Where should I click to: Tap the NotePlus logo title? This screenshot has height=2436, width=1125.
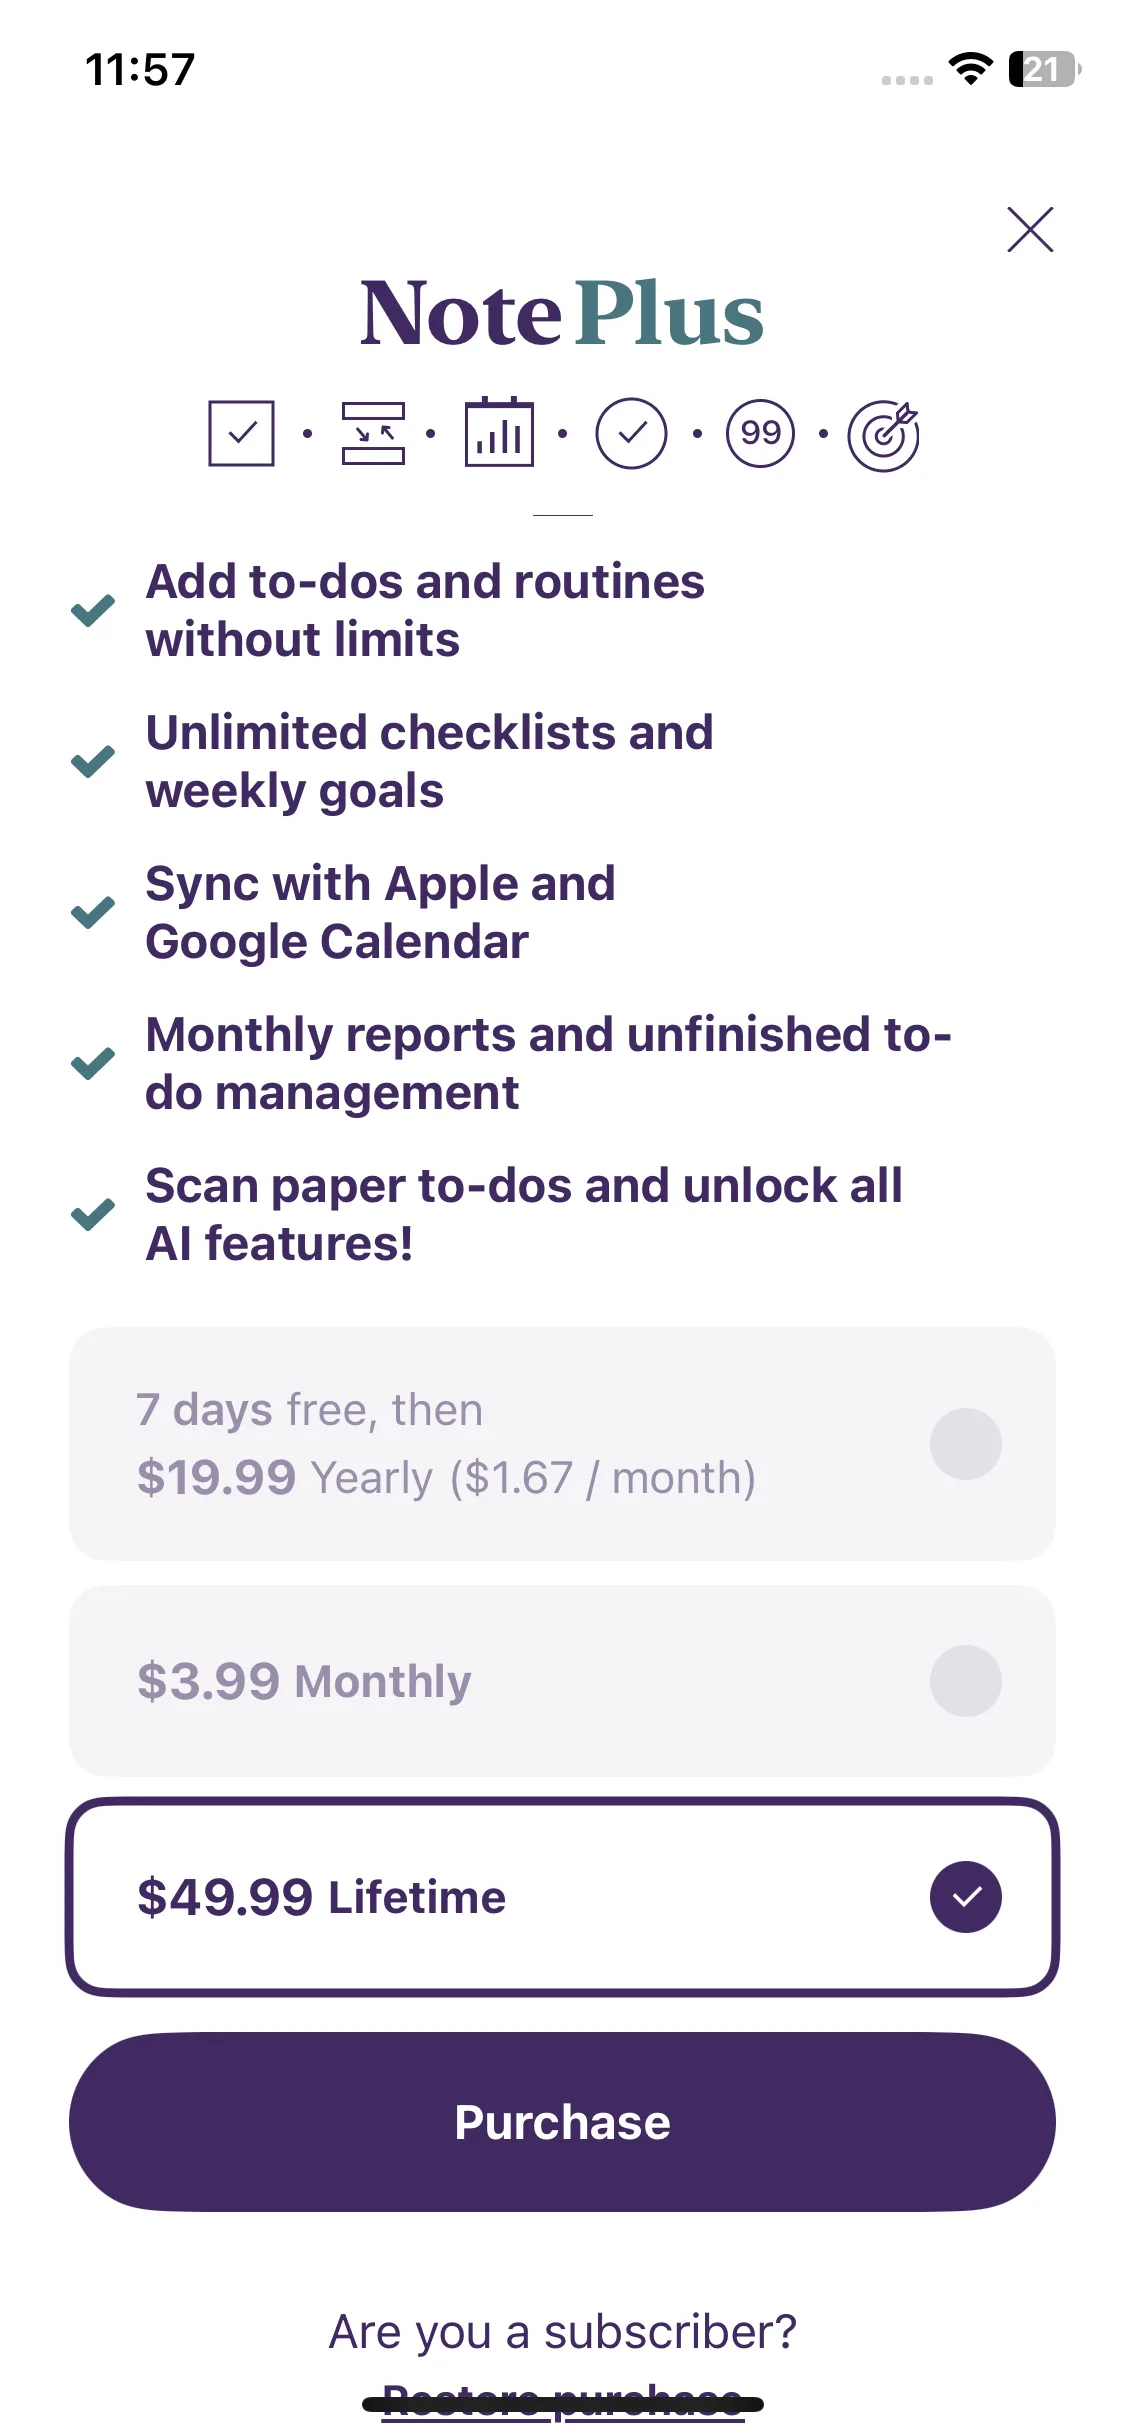coord(562,314)
